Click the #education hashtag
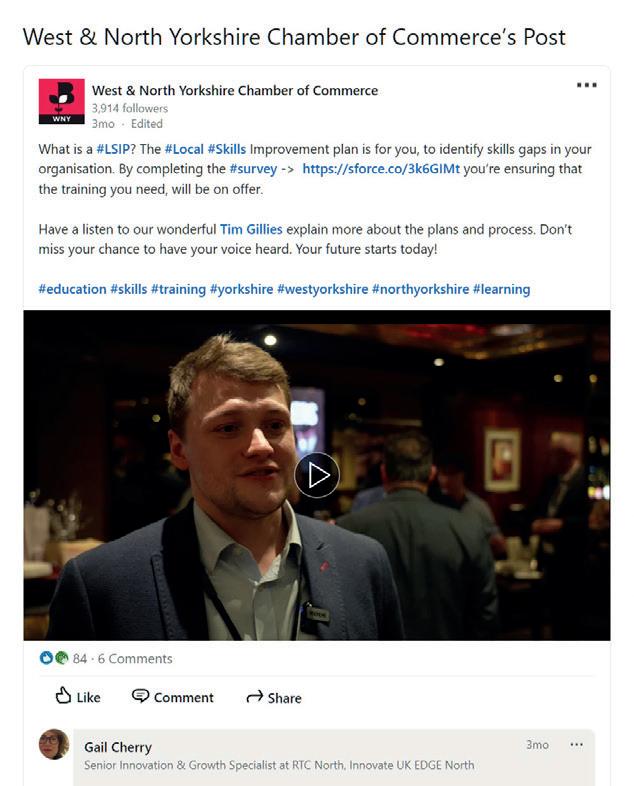Screen dimensions: 634x786 [x=72, y=289]
